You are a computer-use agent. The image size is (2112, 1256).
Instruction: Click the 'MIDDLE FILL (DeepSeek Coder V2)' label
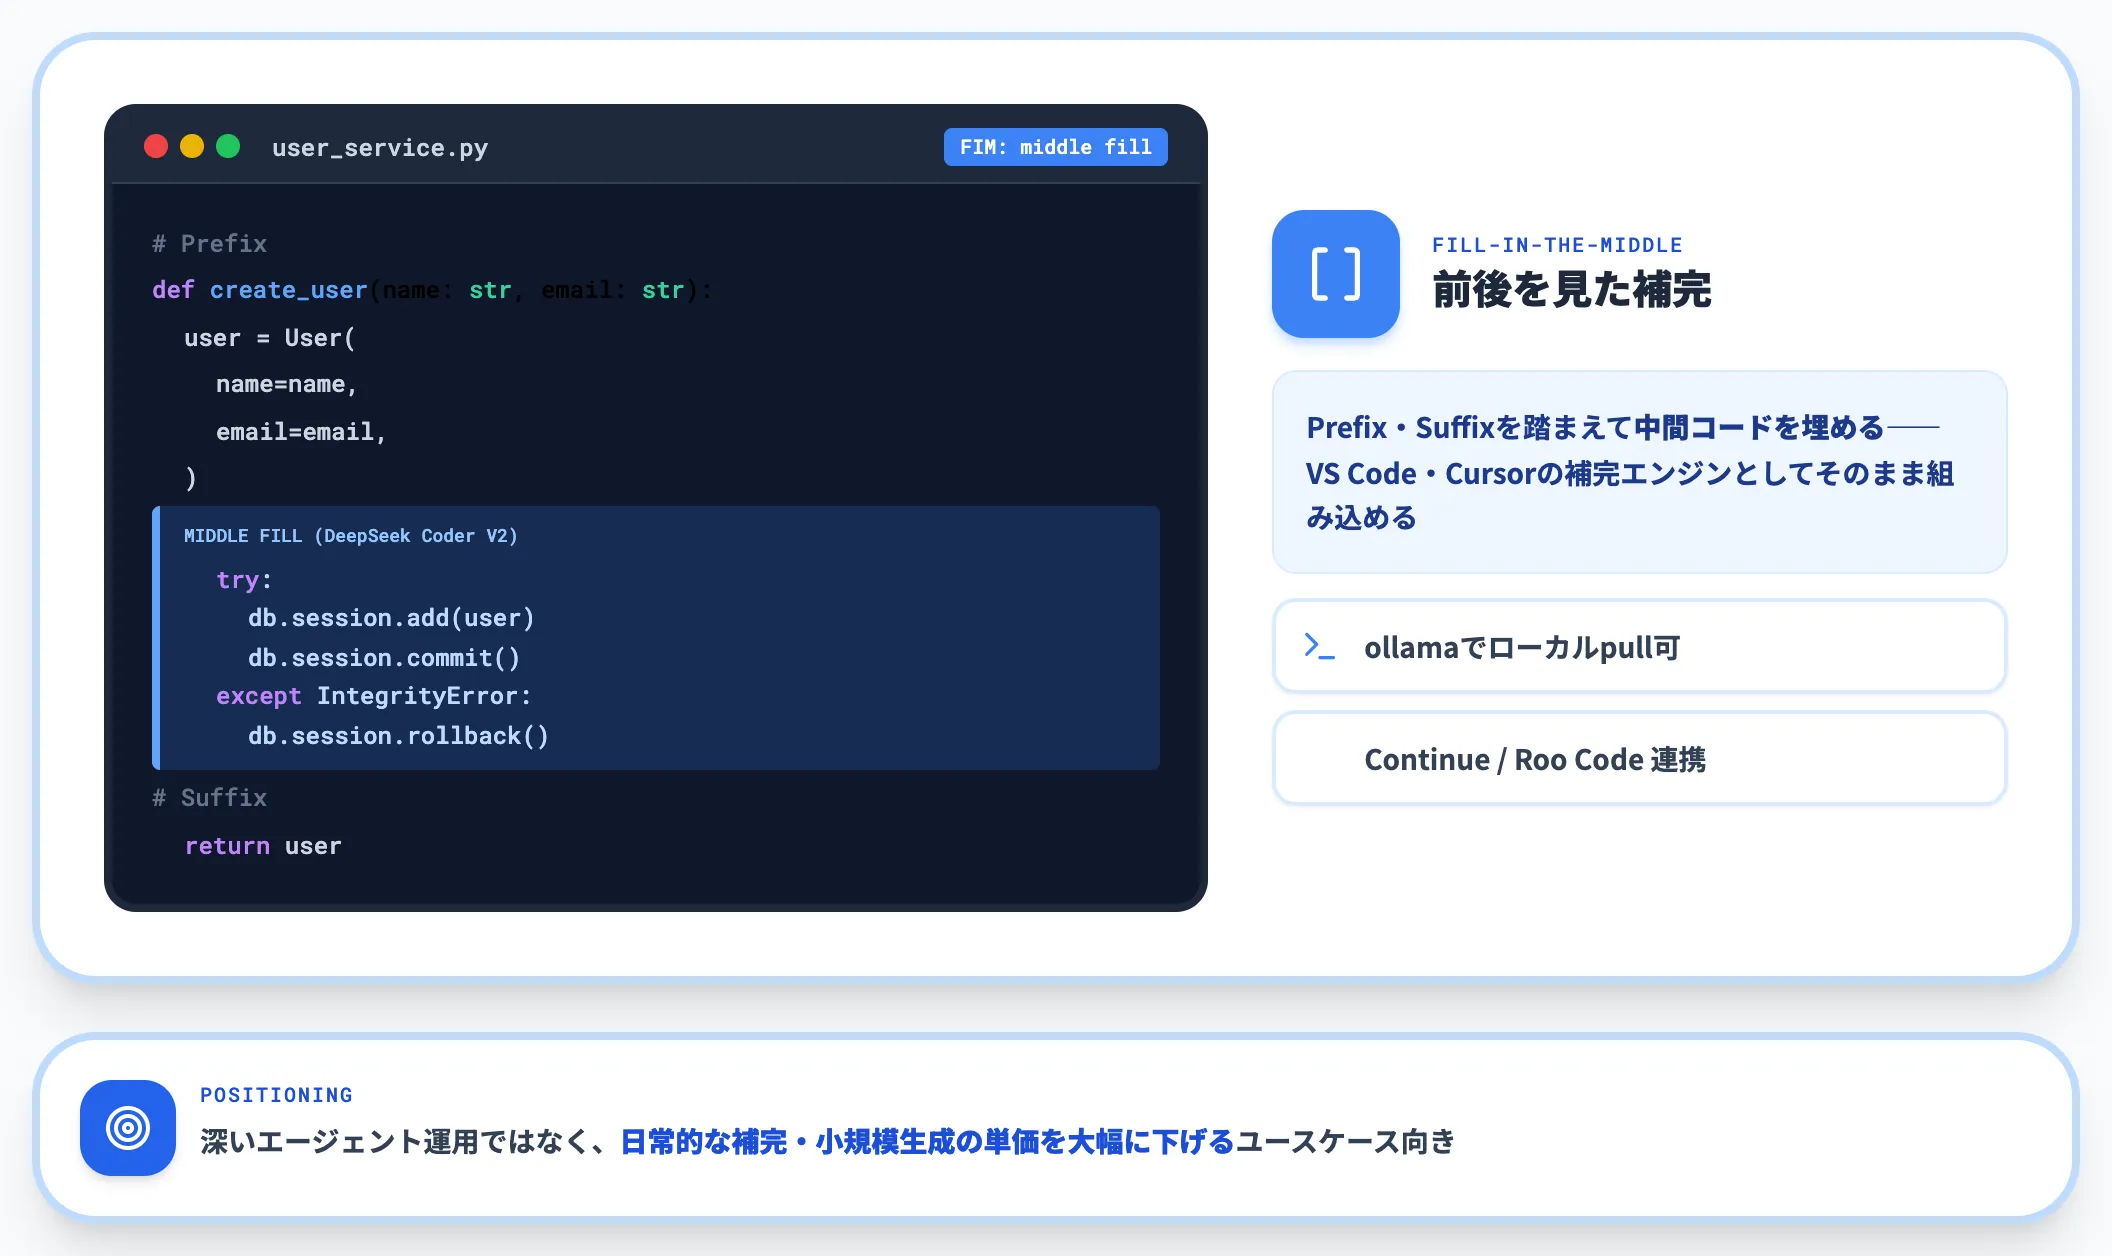(350, 536)
